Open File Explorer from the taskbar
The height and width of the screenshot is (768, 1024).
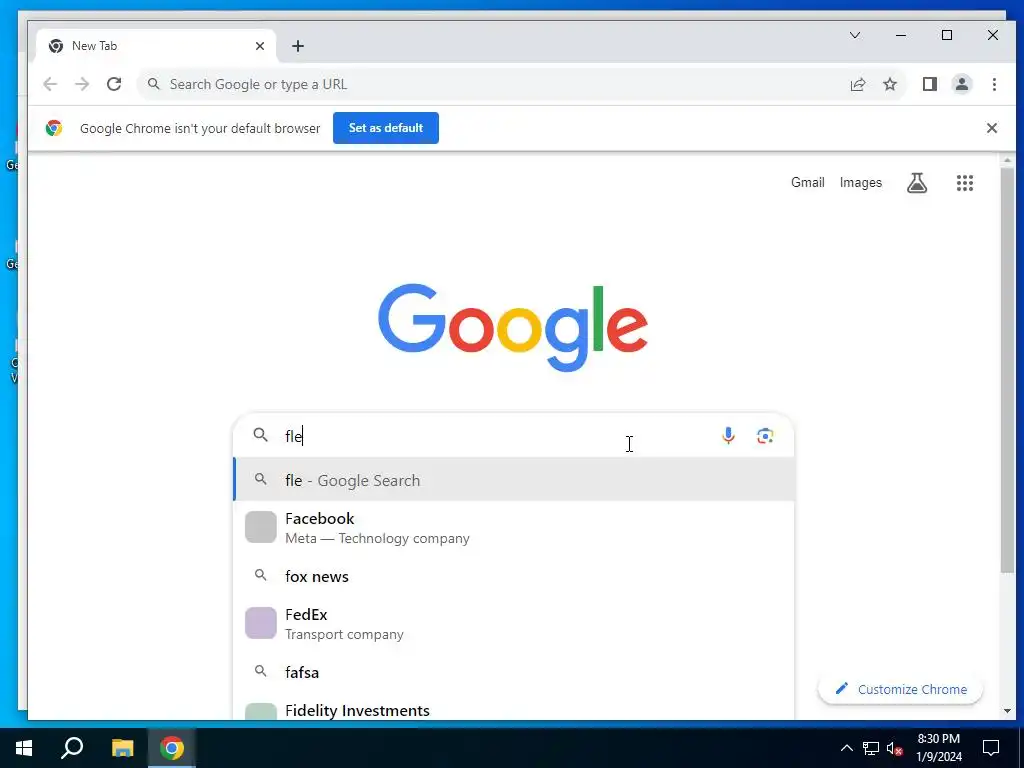[x=122, y=748]
